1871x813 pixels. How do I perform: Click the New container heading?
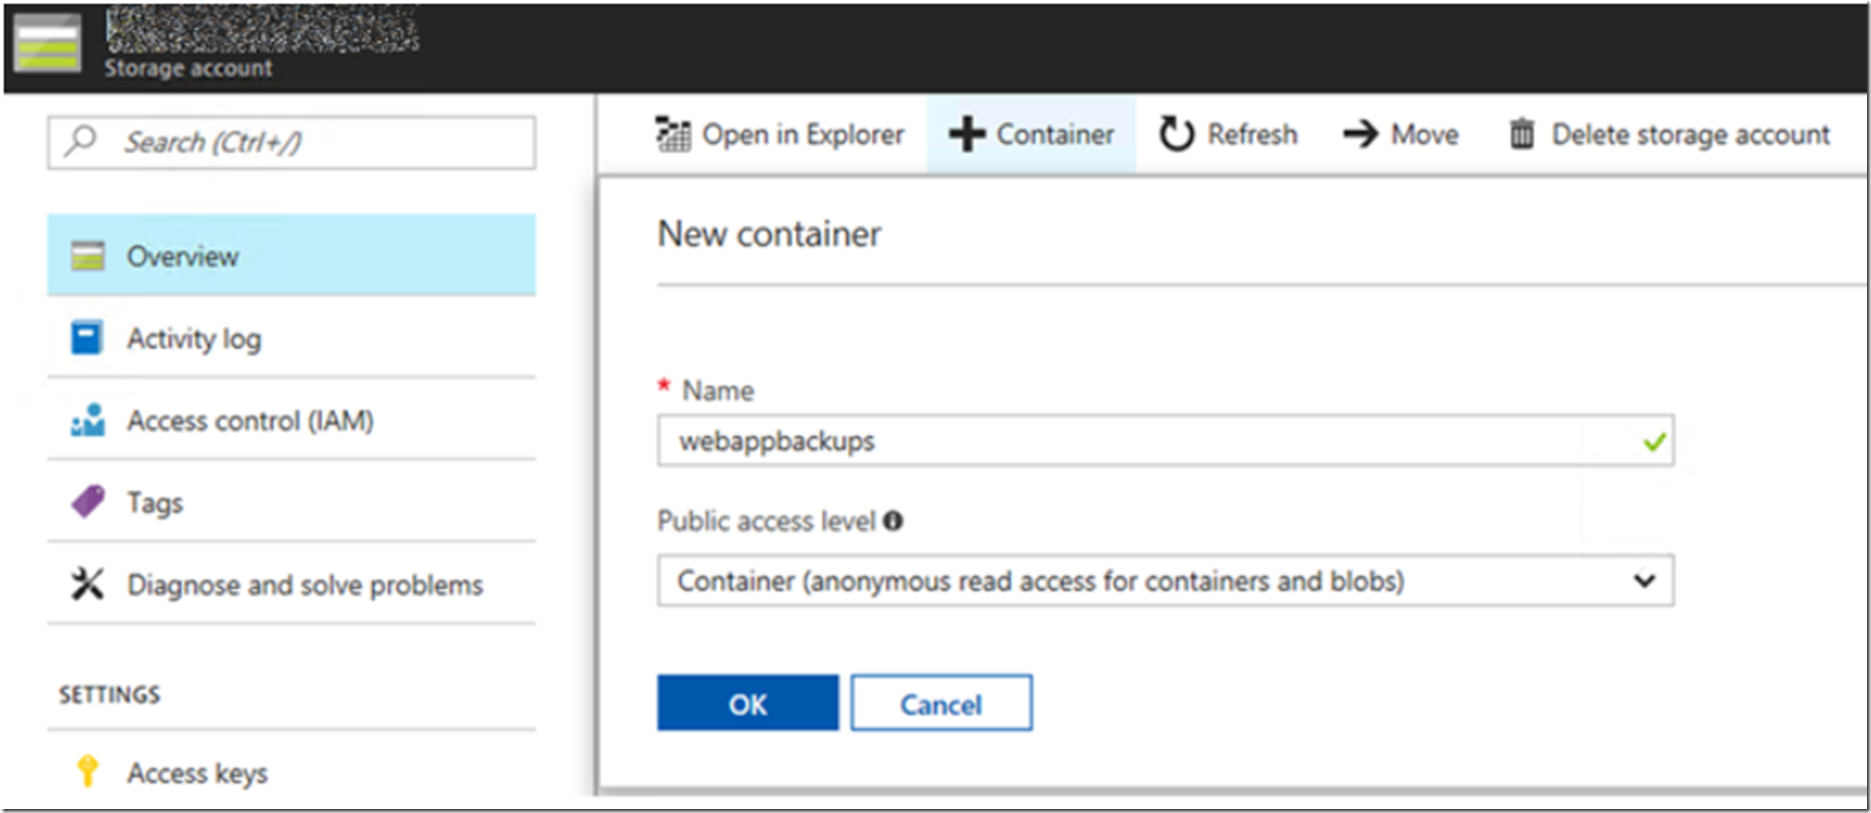click(769, 234)
